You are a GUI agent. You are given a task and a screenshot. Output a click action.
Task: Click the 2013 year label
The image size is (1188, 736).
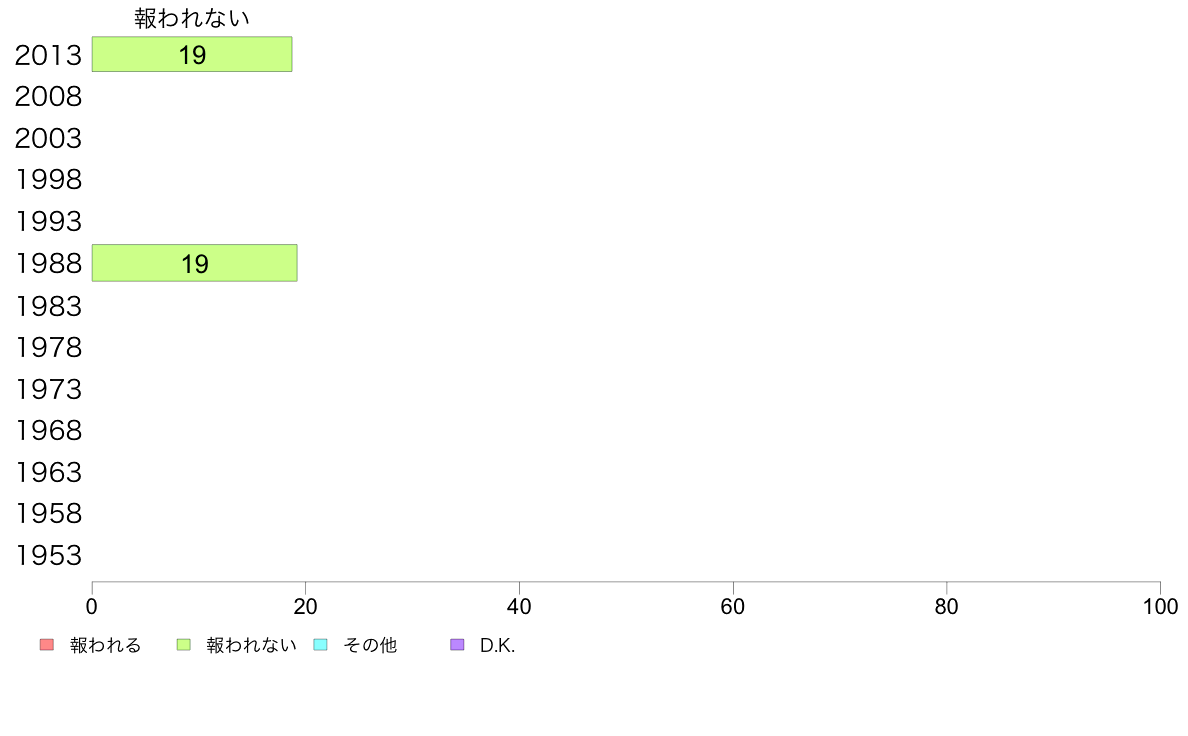[48, 55]
